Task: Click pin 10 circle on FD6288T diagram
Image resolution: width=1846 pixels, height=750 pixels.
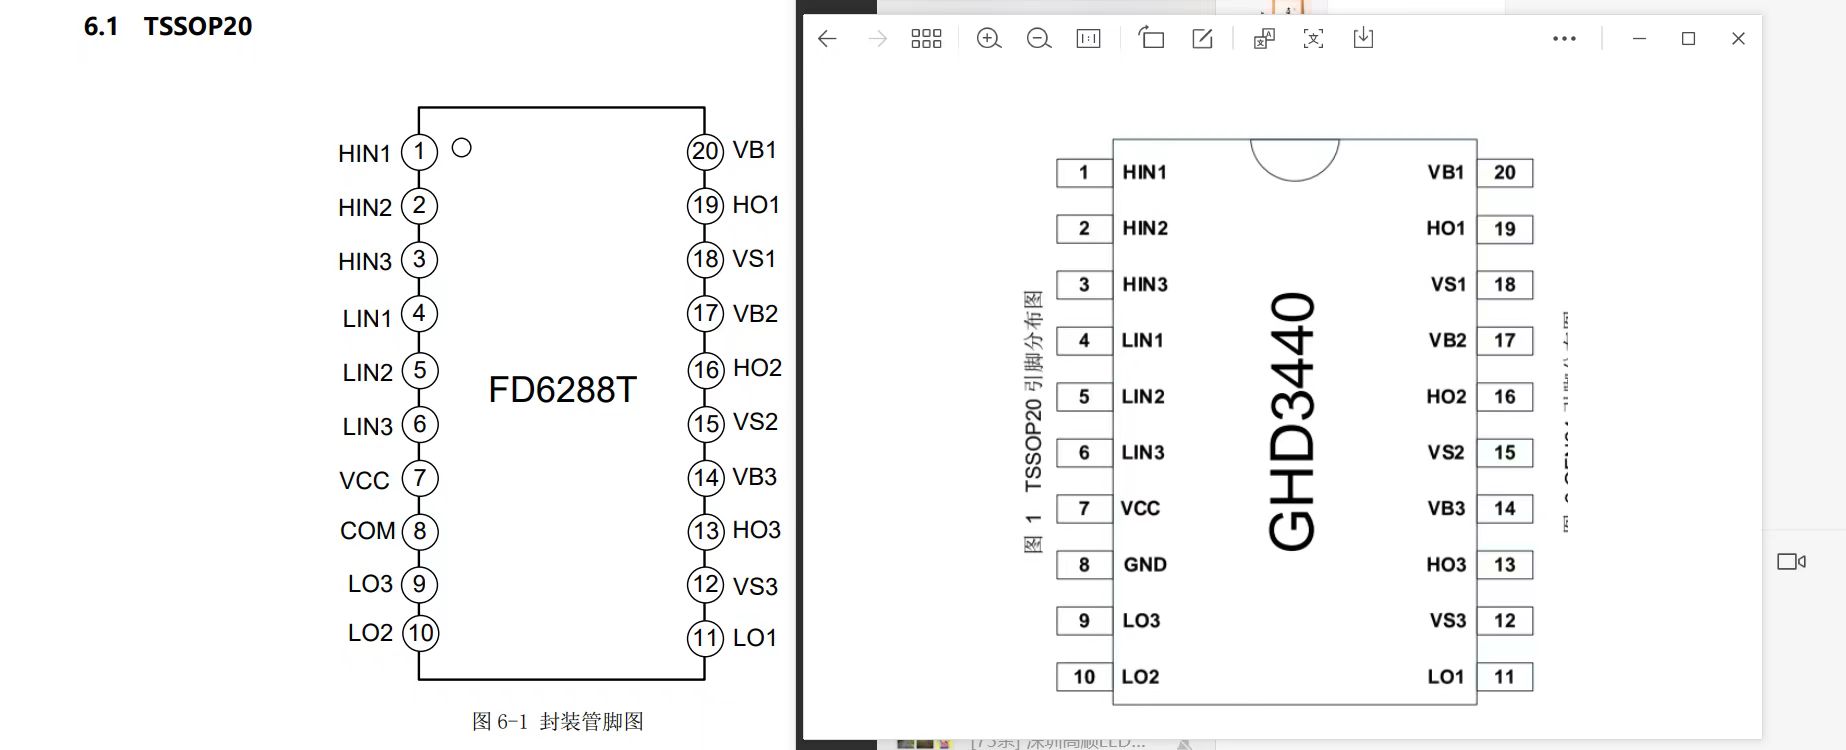Action: point(420,633)
